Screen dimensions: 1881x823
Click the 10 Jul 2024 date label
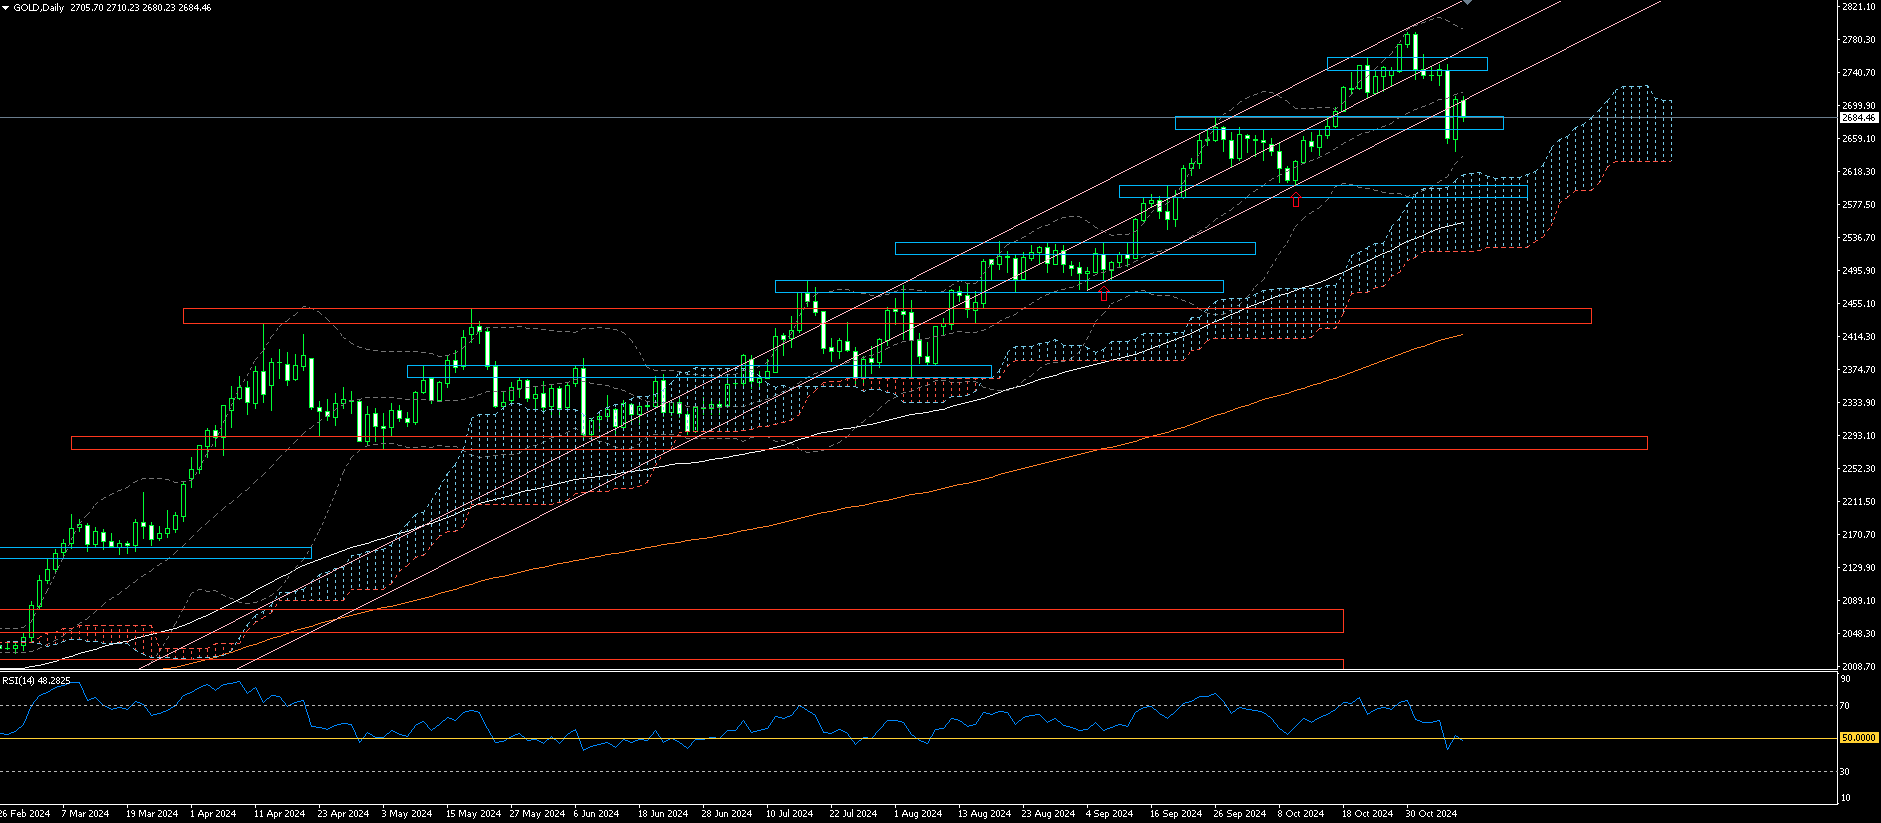(x=790, y=814)
